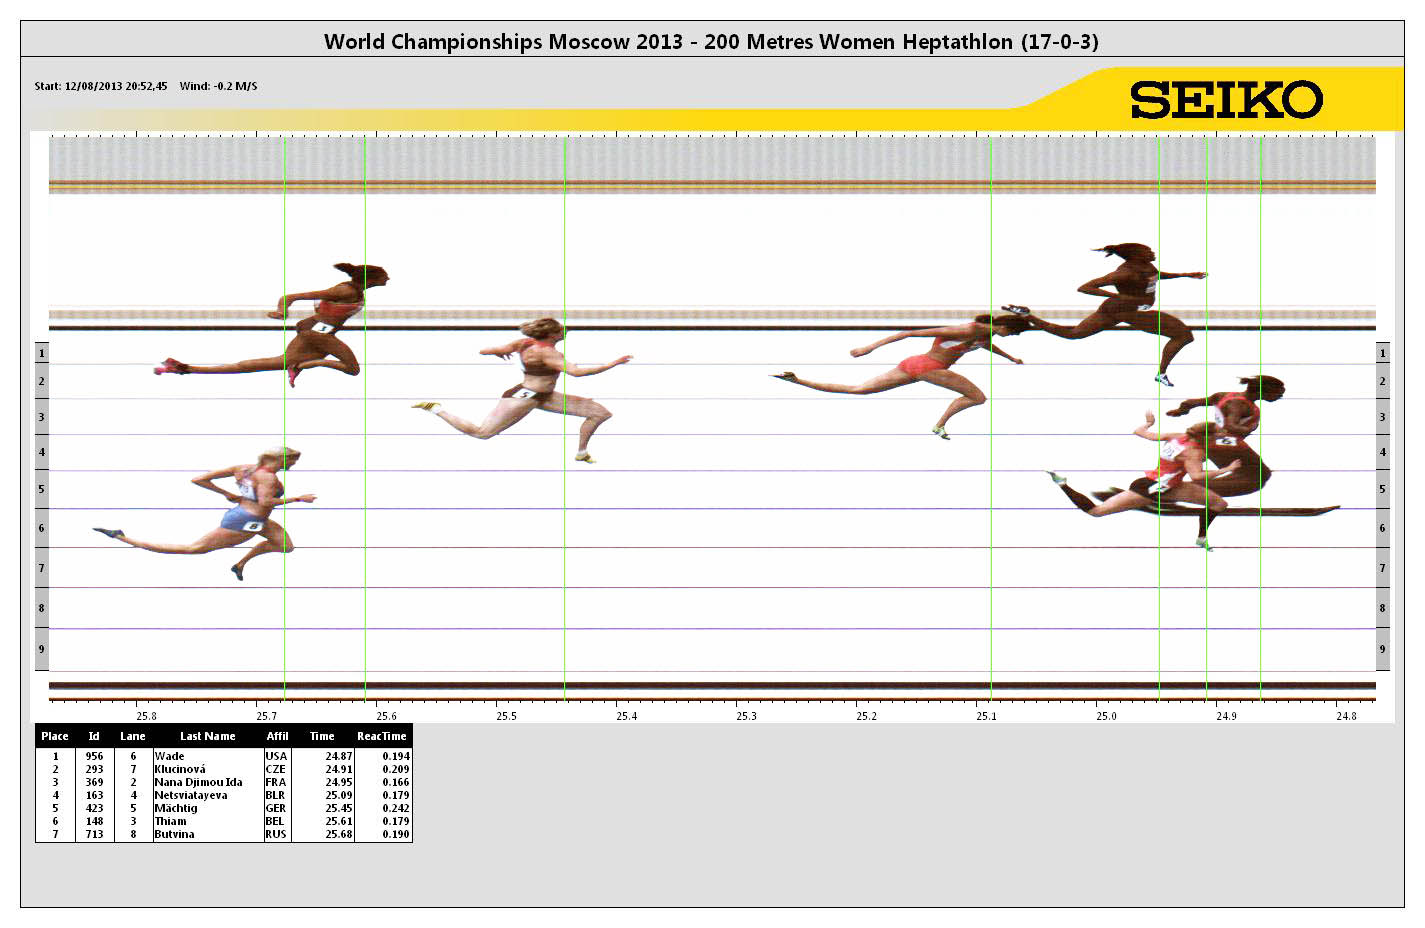Click the Last Name column header
This screenshot has width=1425, height=928.
207,736
